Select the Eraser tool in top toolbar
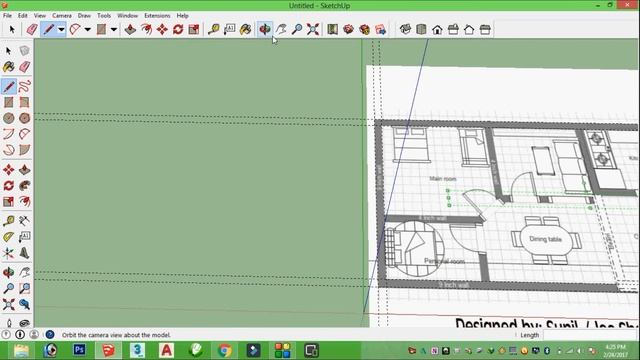The image size is (640, 360). (x=32, y=29)
